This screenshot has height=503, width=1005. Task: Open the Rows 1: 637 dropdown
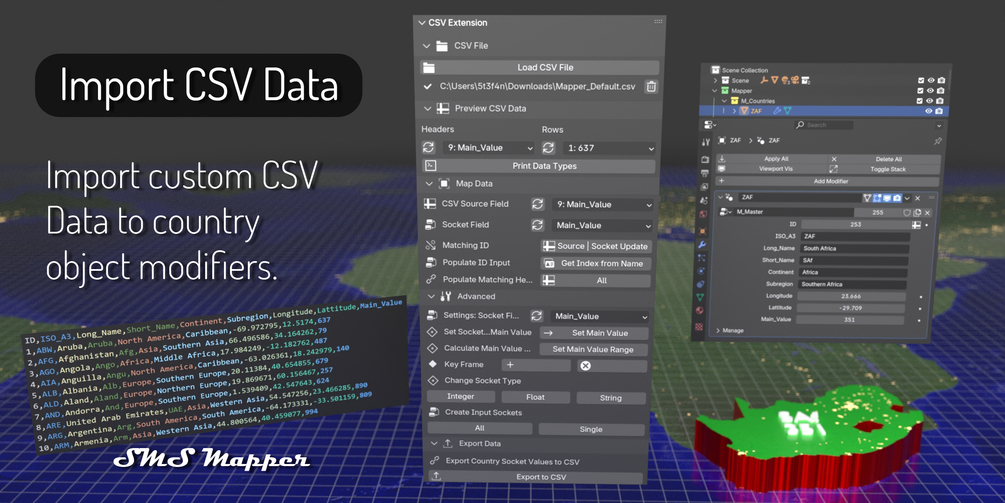coord(609,148)
